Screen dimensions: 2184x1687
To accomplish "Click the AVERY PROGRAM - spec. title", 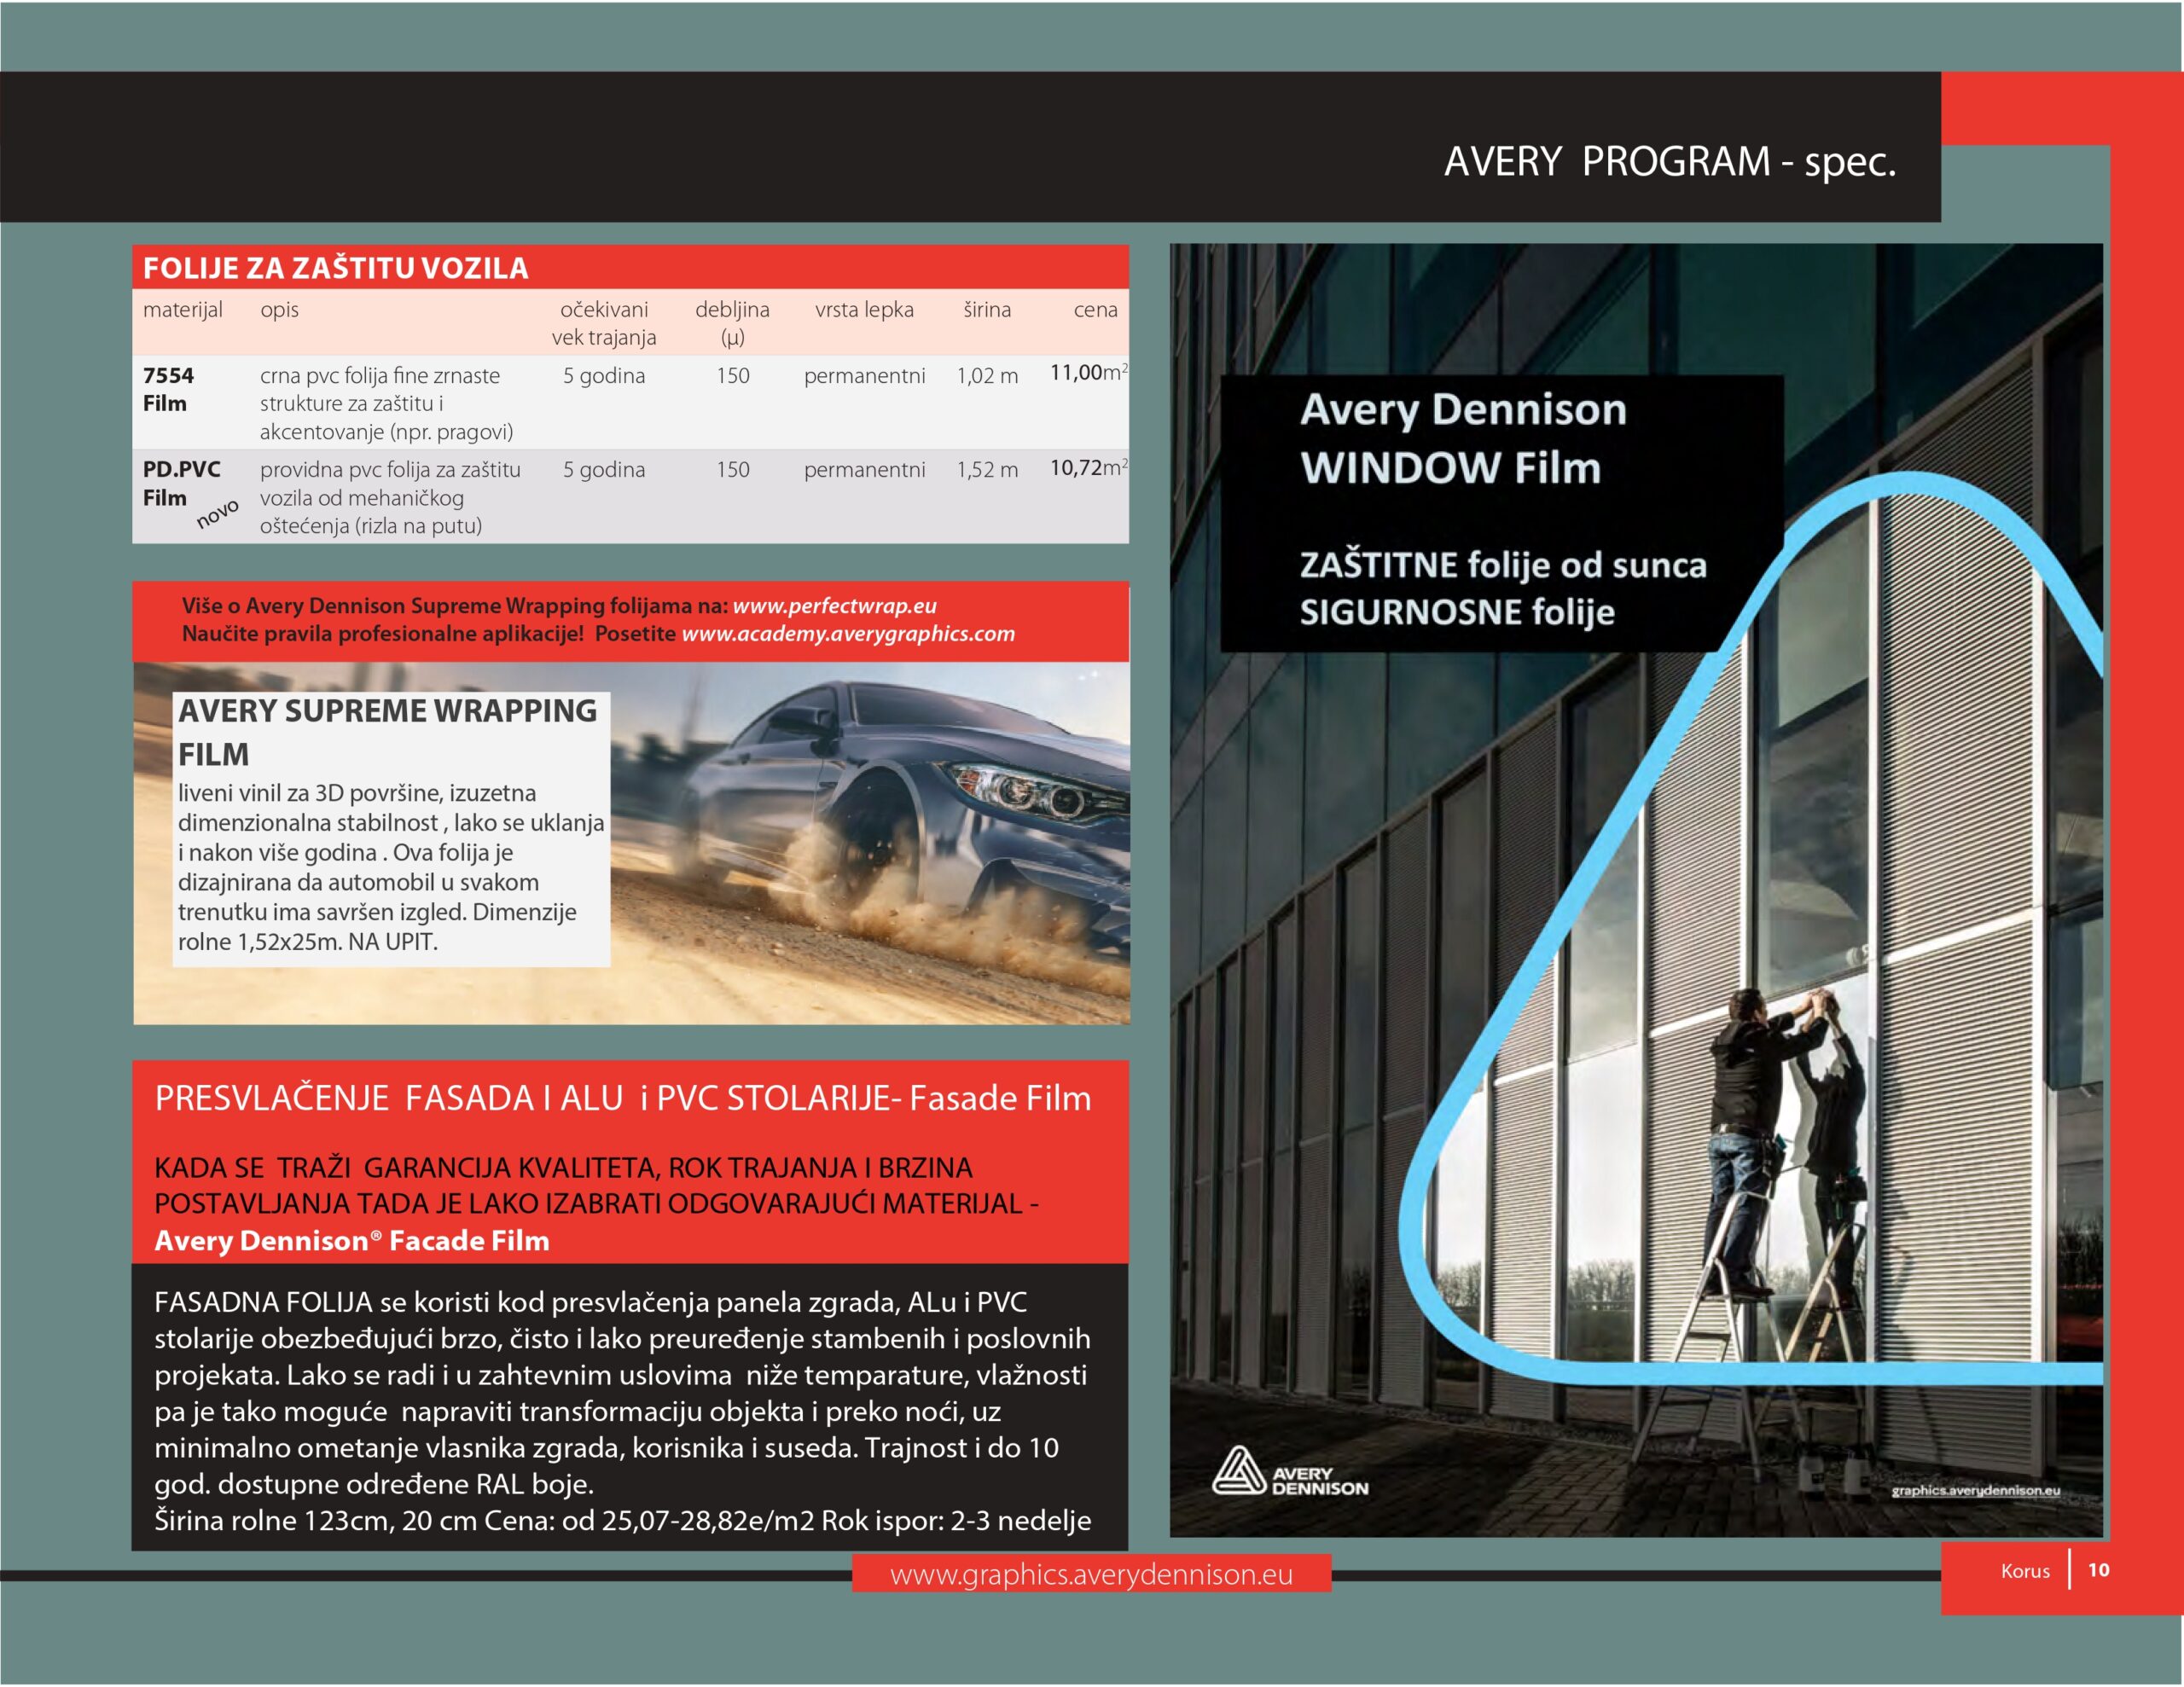I will click(1670, 161).
